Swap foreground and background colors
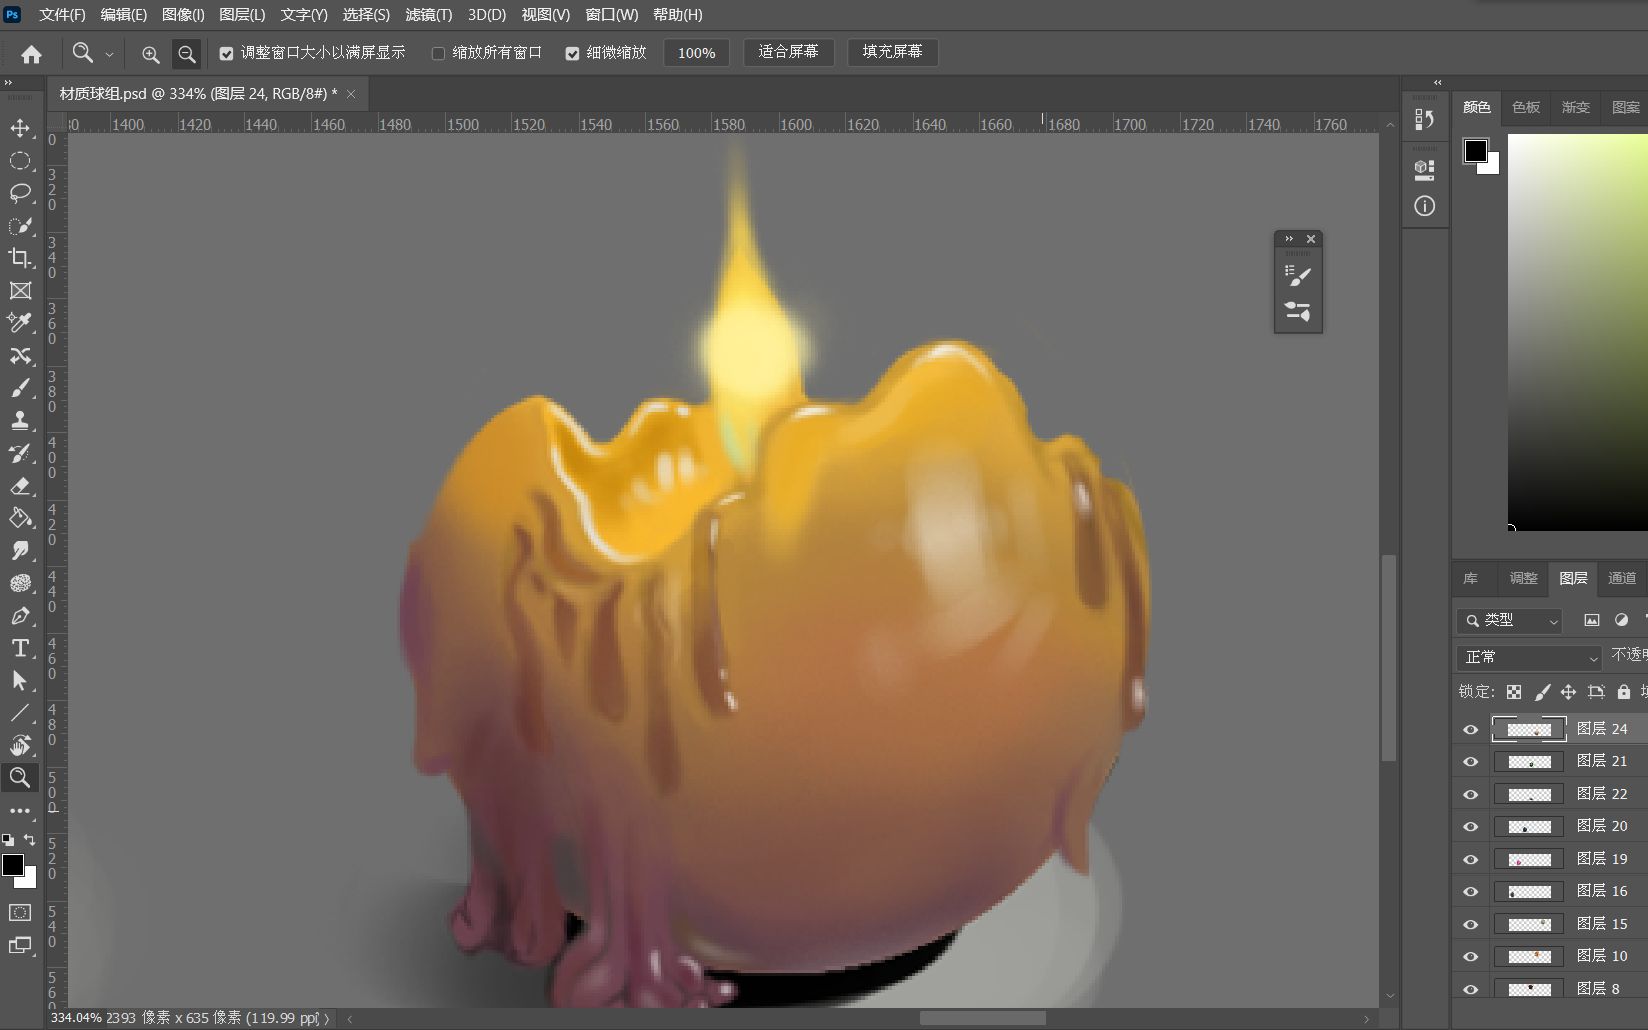1648x1030 pixels. pyautogui.click(x=30, y=839)
